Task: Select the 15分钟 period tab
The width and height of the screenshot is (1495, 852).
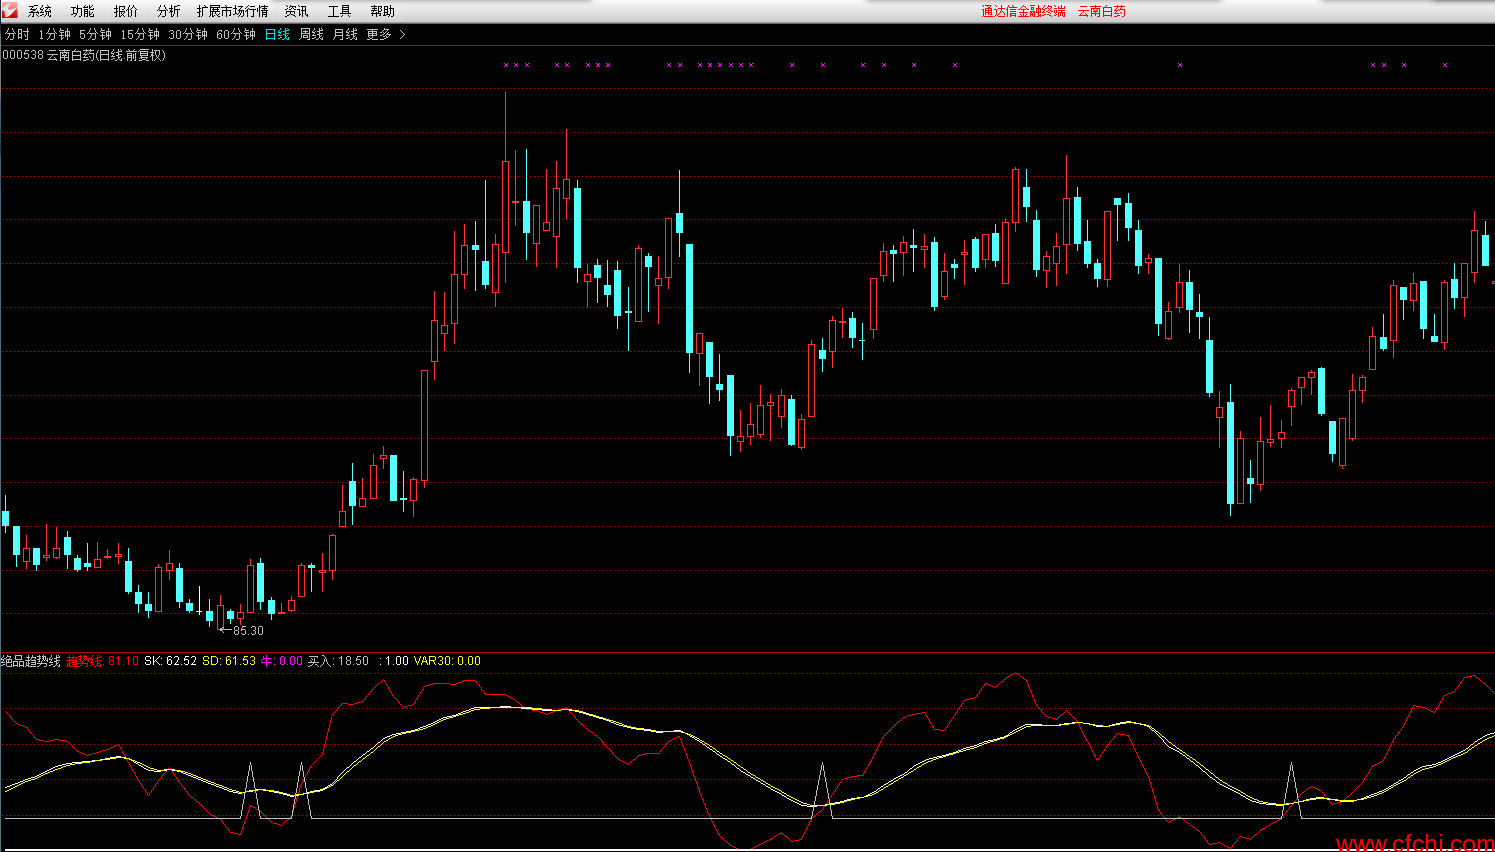Action: click(x=140, y=34)
